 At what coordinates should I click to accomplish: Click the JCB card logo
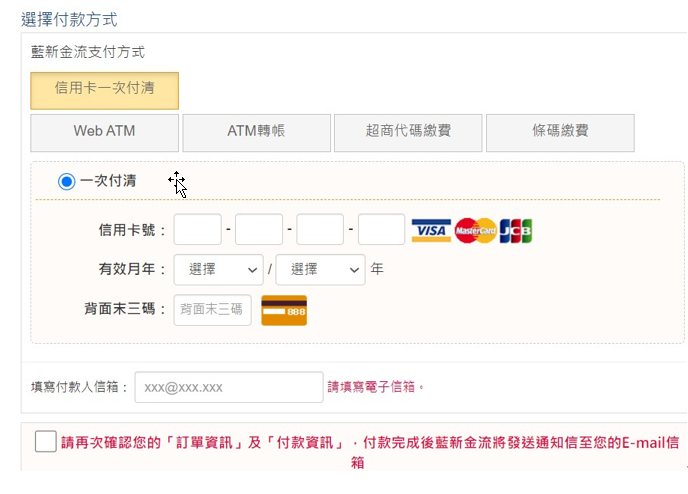(516, 231)
